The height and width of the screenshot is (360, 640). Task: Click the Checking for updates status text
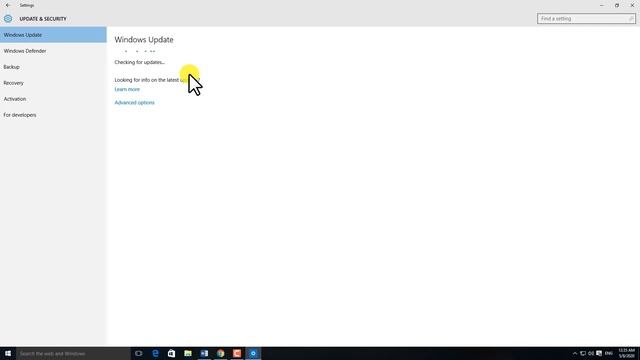140,62
